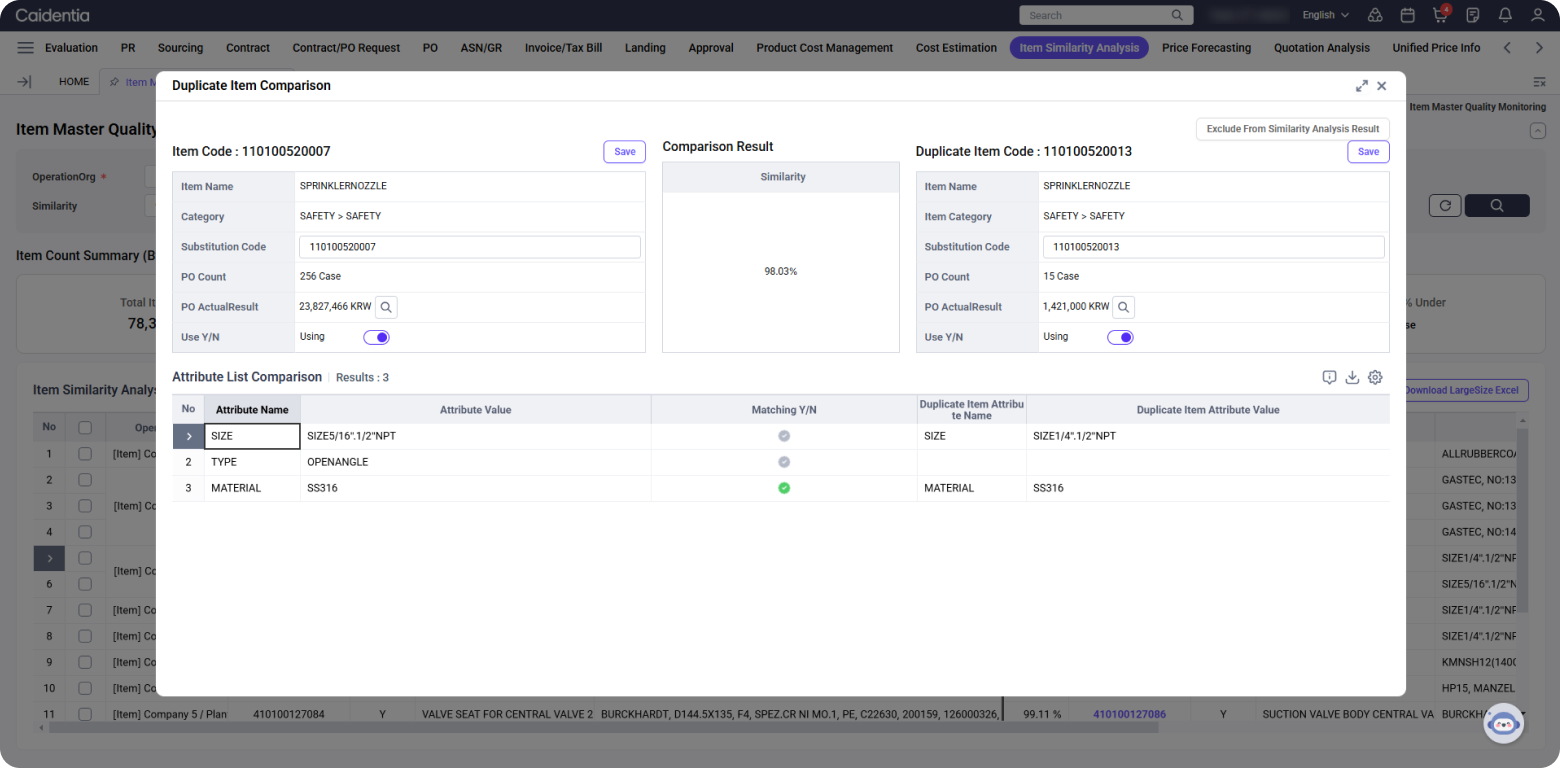Image resolution: width=1560 pixels, height=768 pixels.
Task: Expand the dialog to full screen
Action: (1361, 86)
